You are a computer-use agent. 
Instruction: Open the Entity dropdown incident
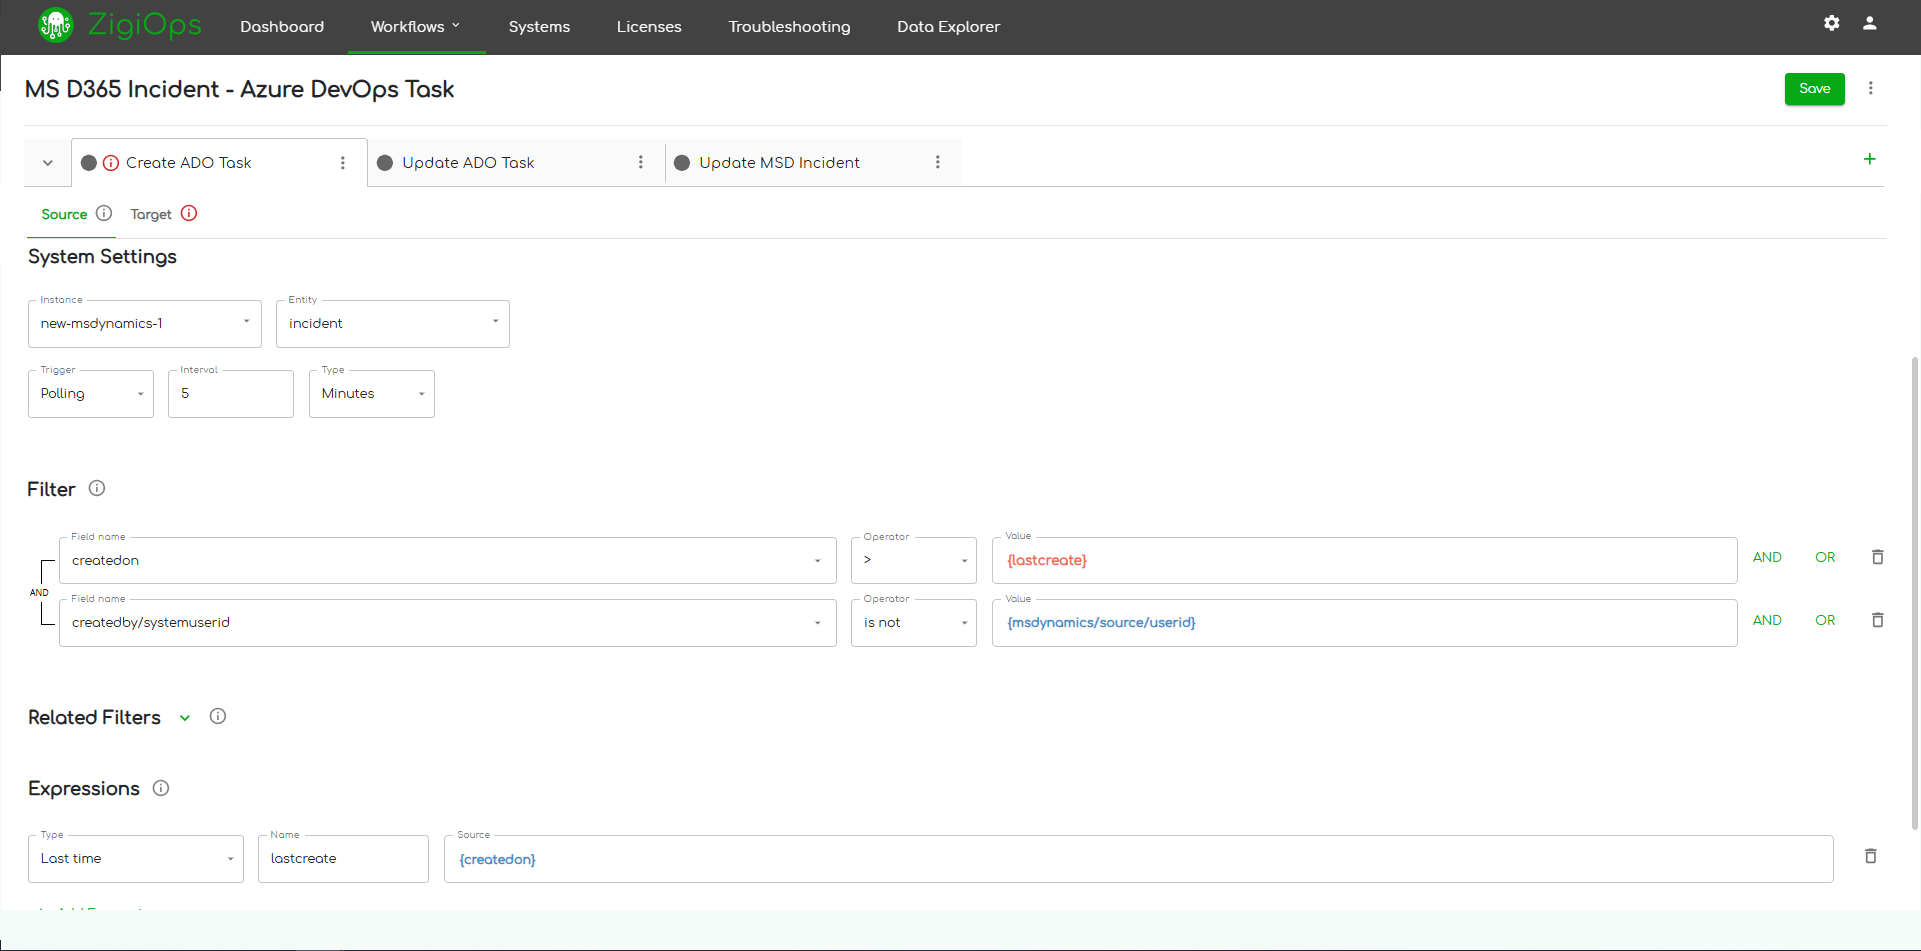click(x=393, y=324)
